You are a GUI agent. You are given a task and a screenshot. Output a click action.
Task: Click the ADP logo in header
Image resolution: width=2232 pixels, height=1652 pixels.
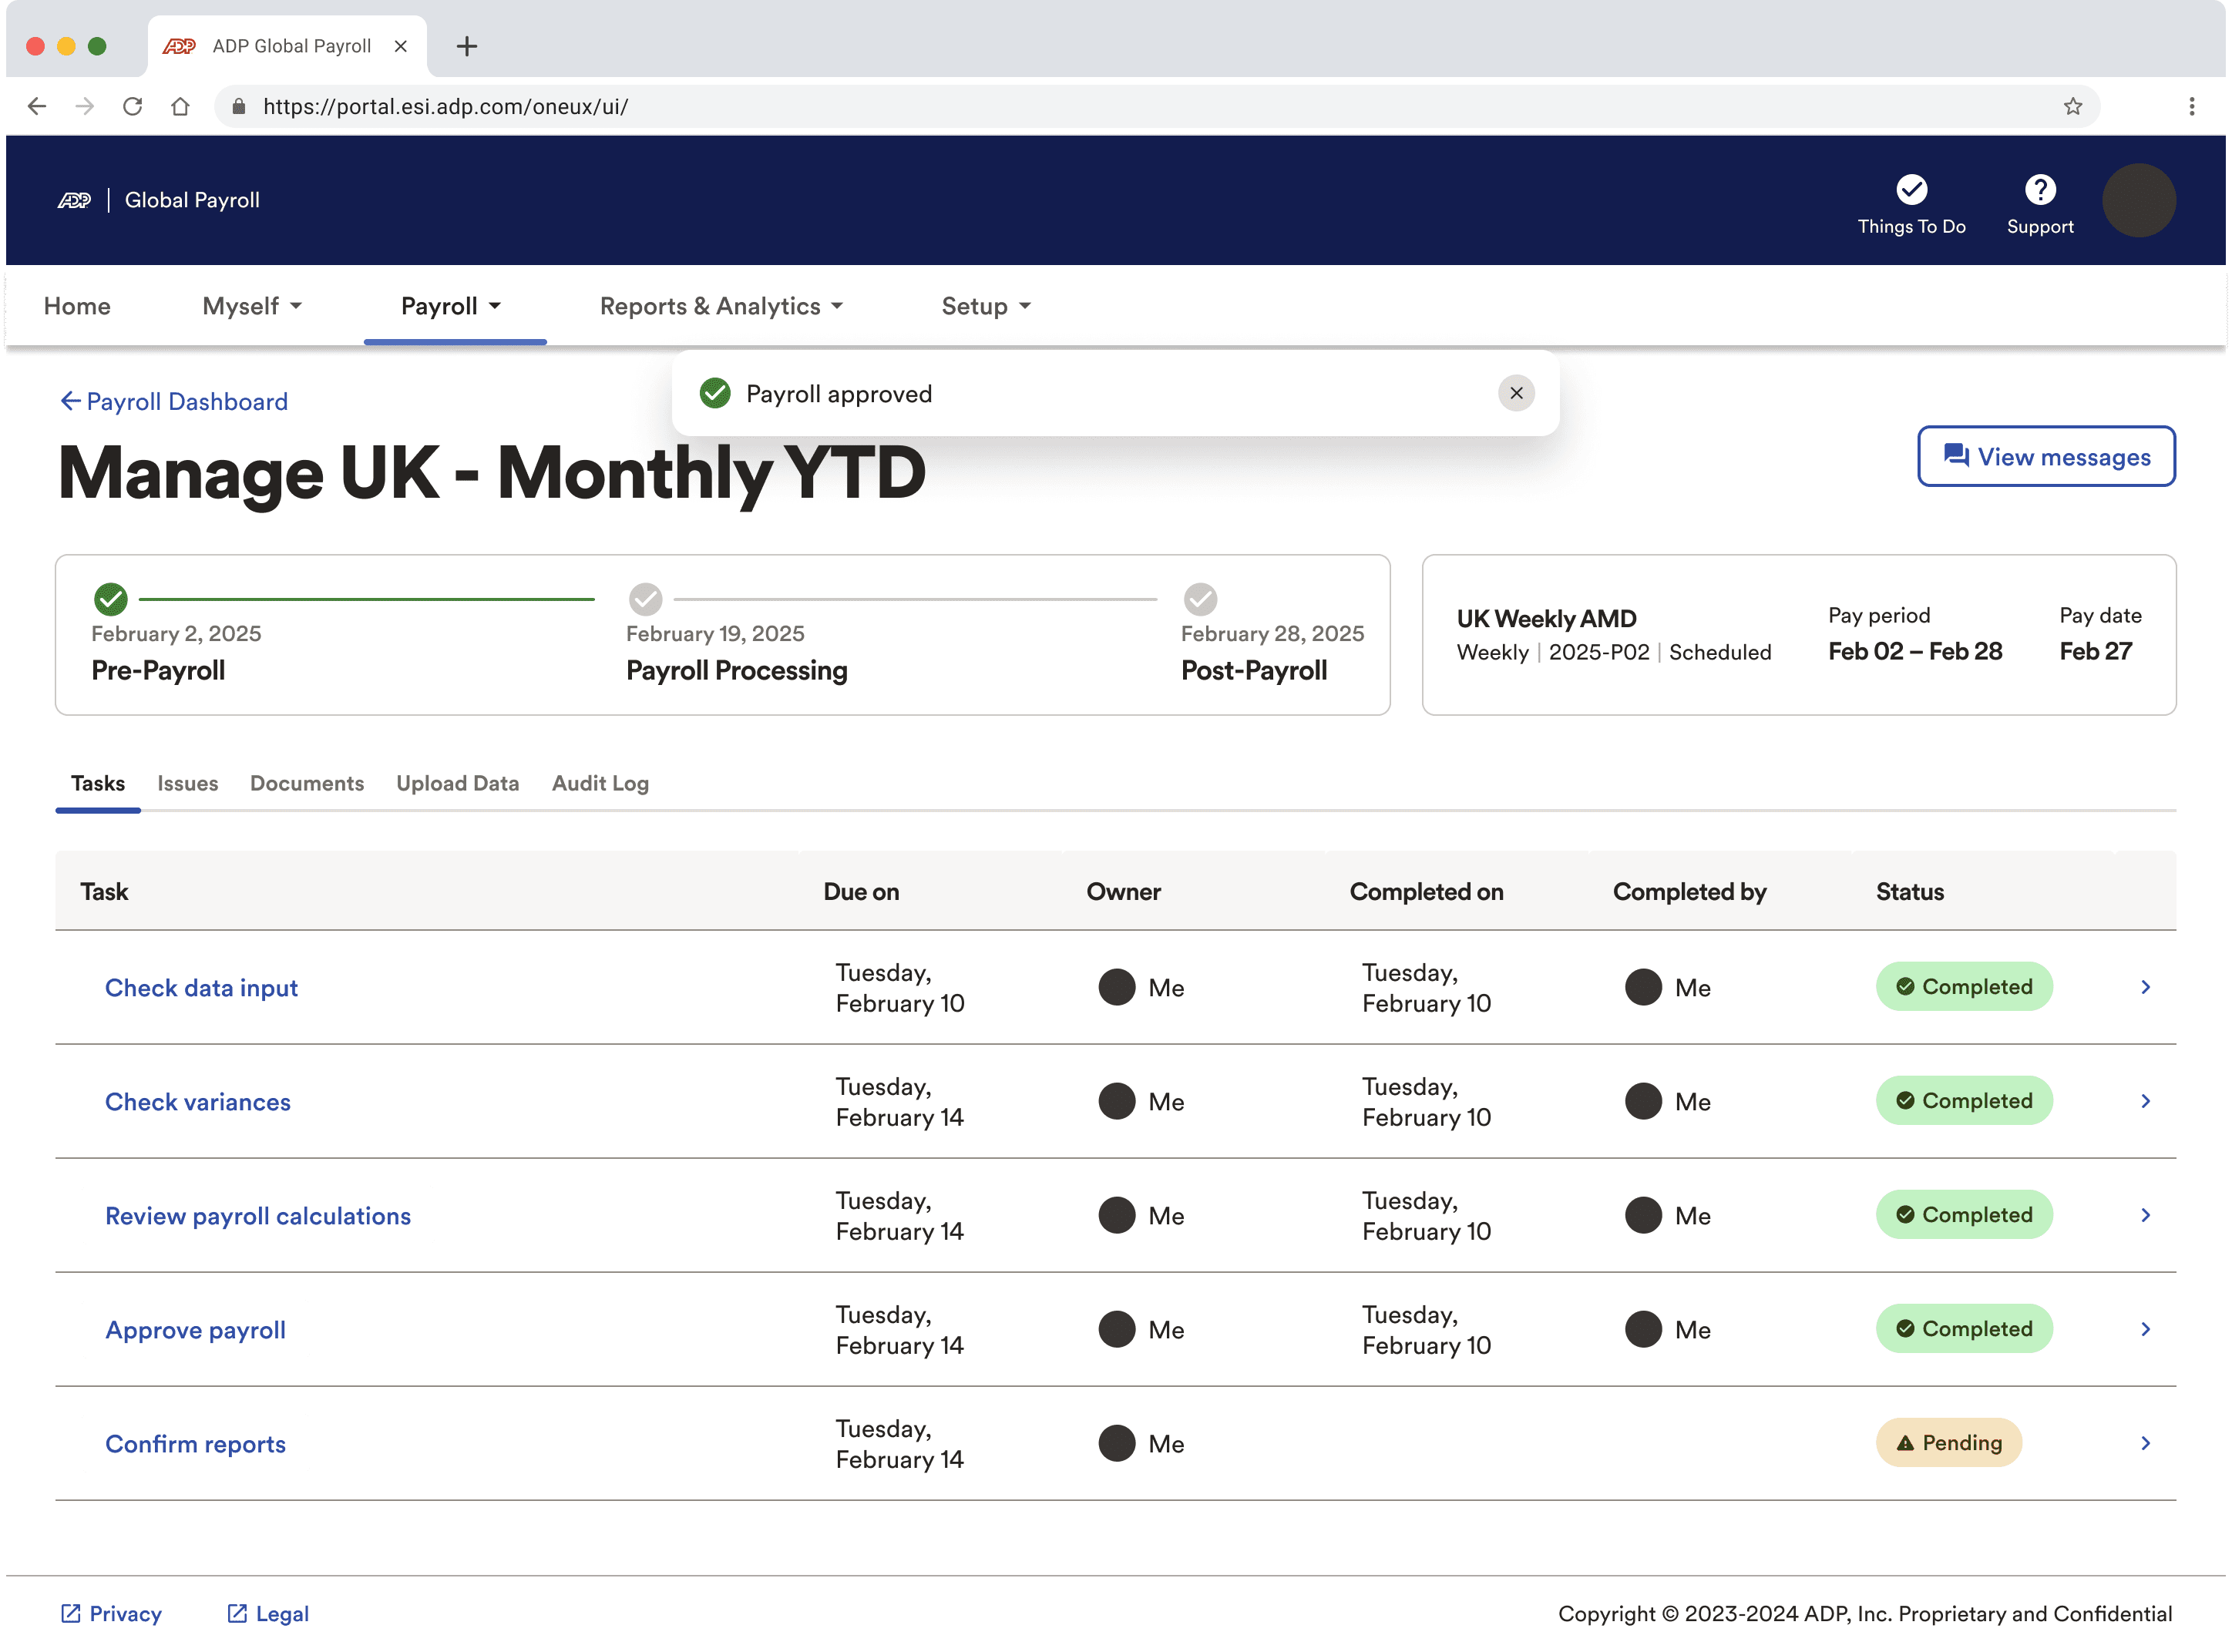[75, 200]
